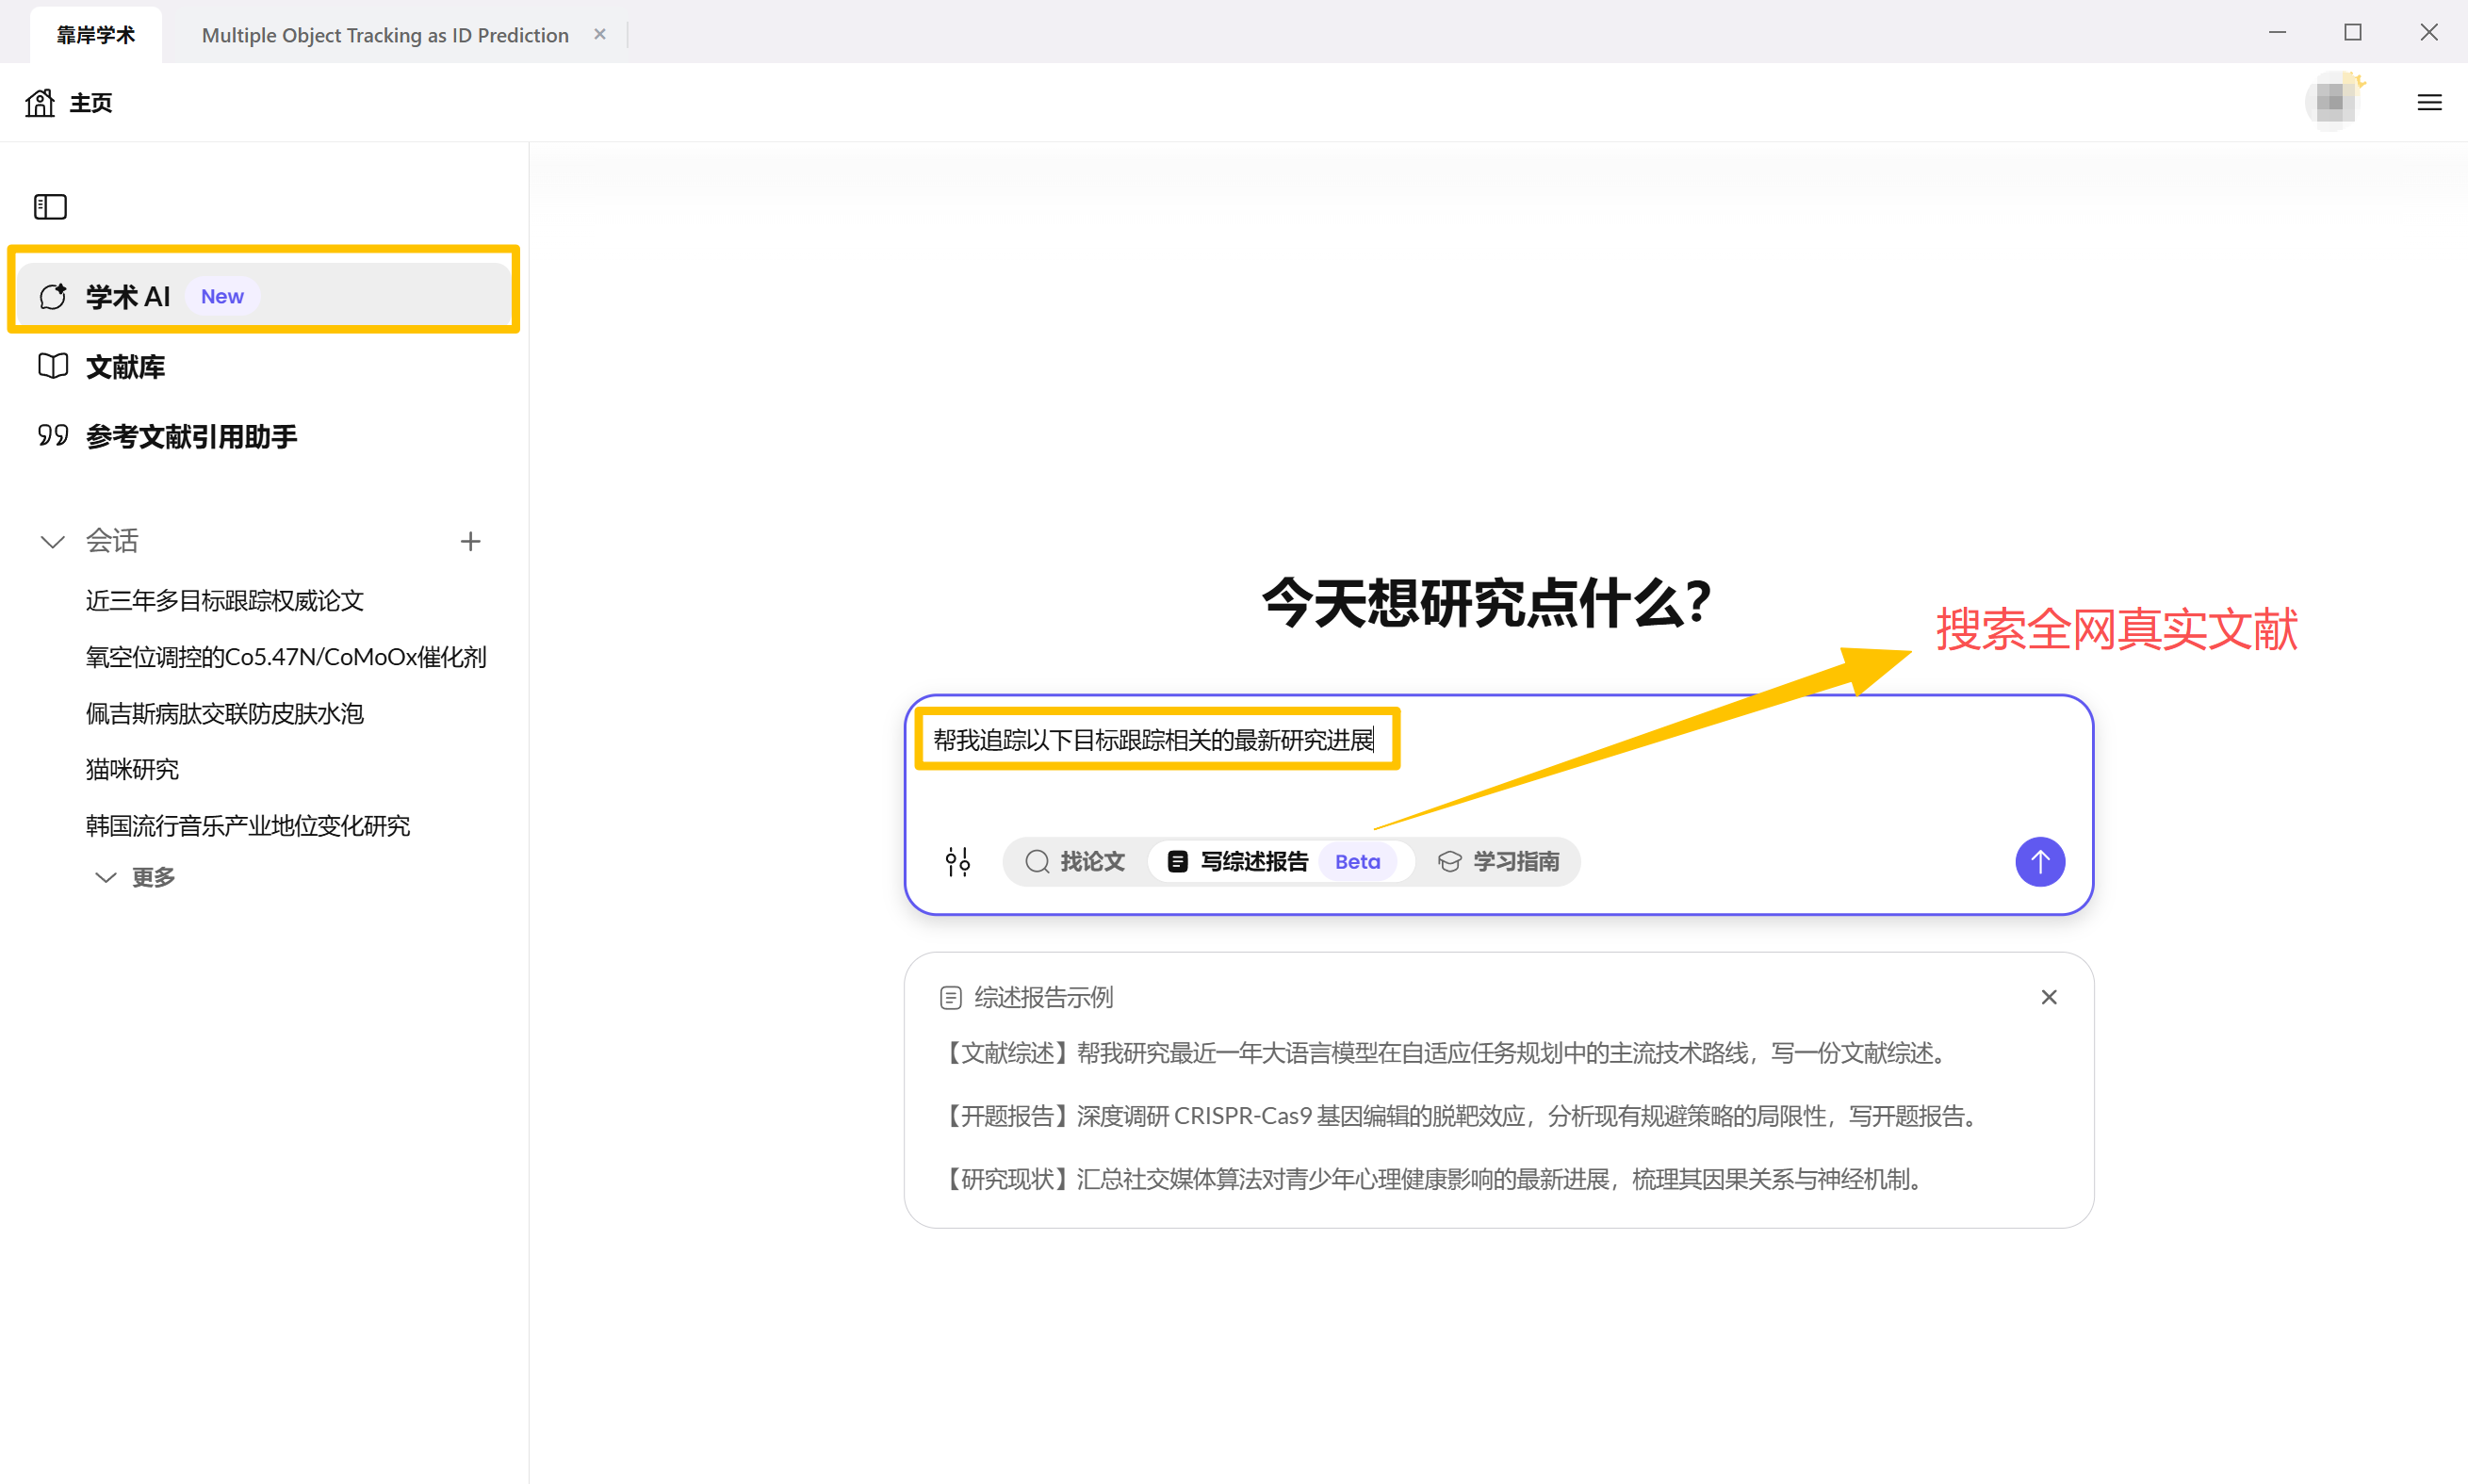The height and width of the screenshot is (1484, 2468).
Task: Open the 参考文献引用助手 assistant
Action: [190, 436]
